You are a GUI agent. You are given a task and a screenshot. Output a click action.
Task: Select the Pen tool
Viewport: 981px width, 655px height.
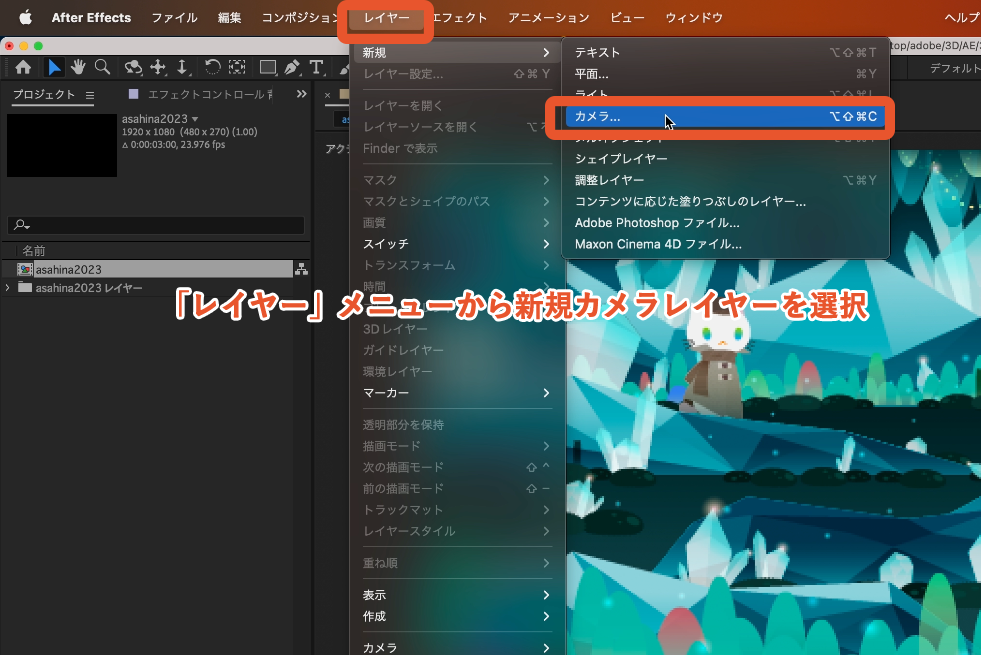click(x=292, y=67)
